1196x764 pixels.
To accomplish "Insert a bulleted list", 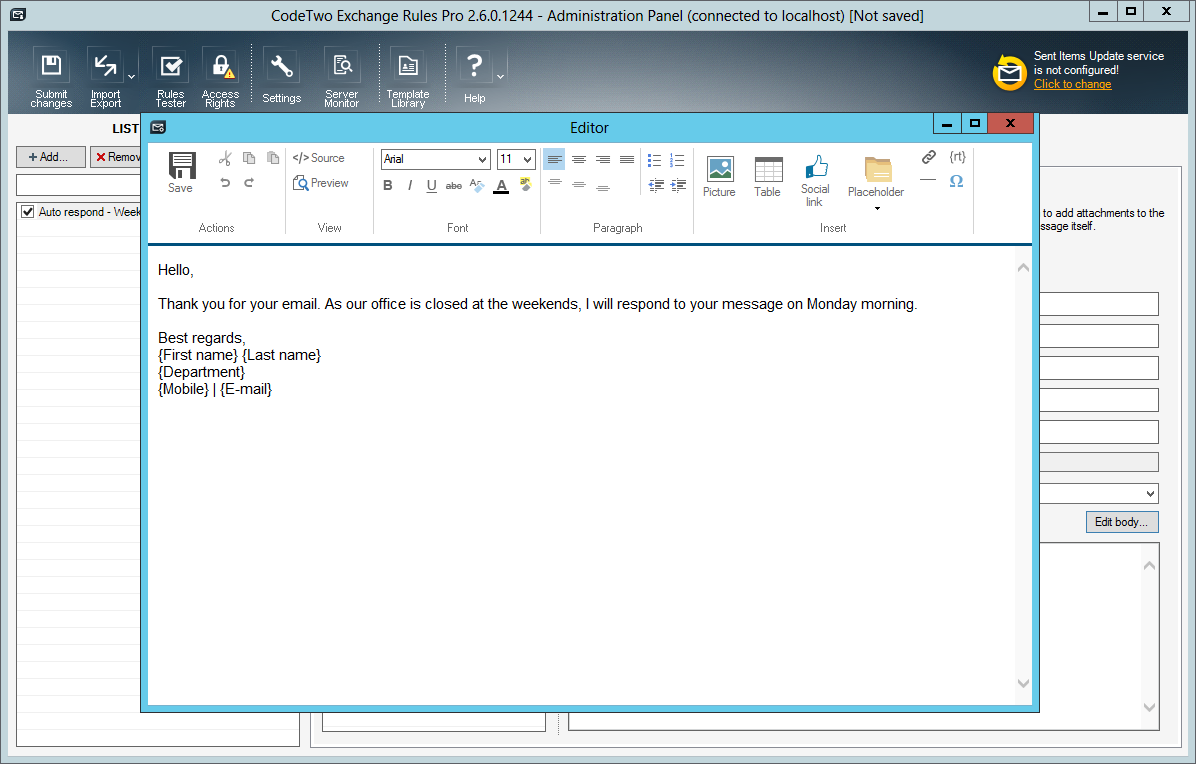I will coord(654,160).
